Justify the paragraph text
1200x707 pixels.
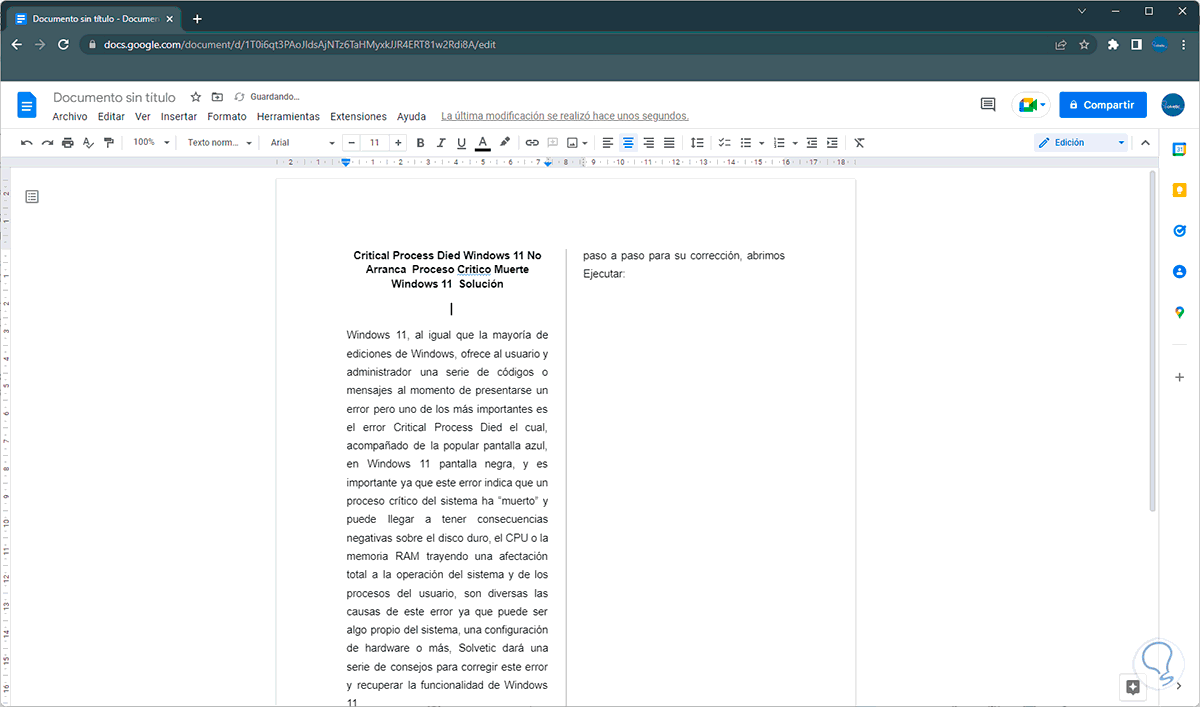coord(669,143)
